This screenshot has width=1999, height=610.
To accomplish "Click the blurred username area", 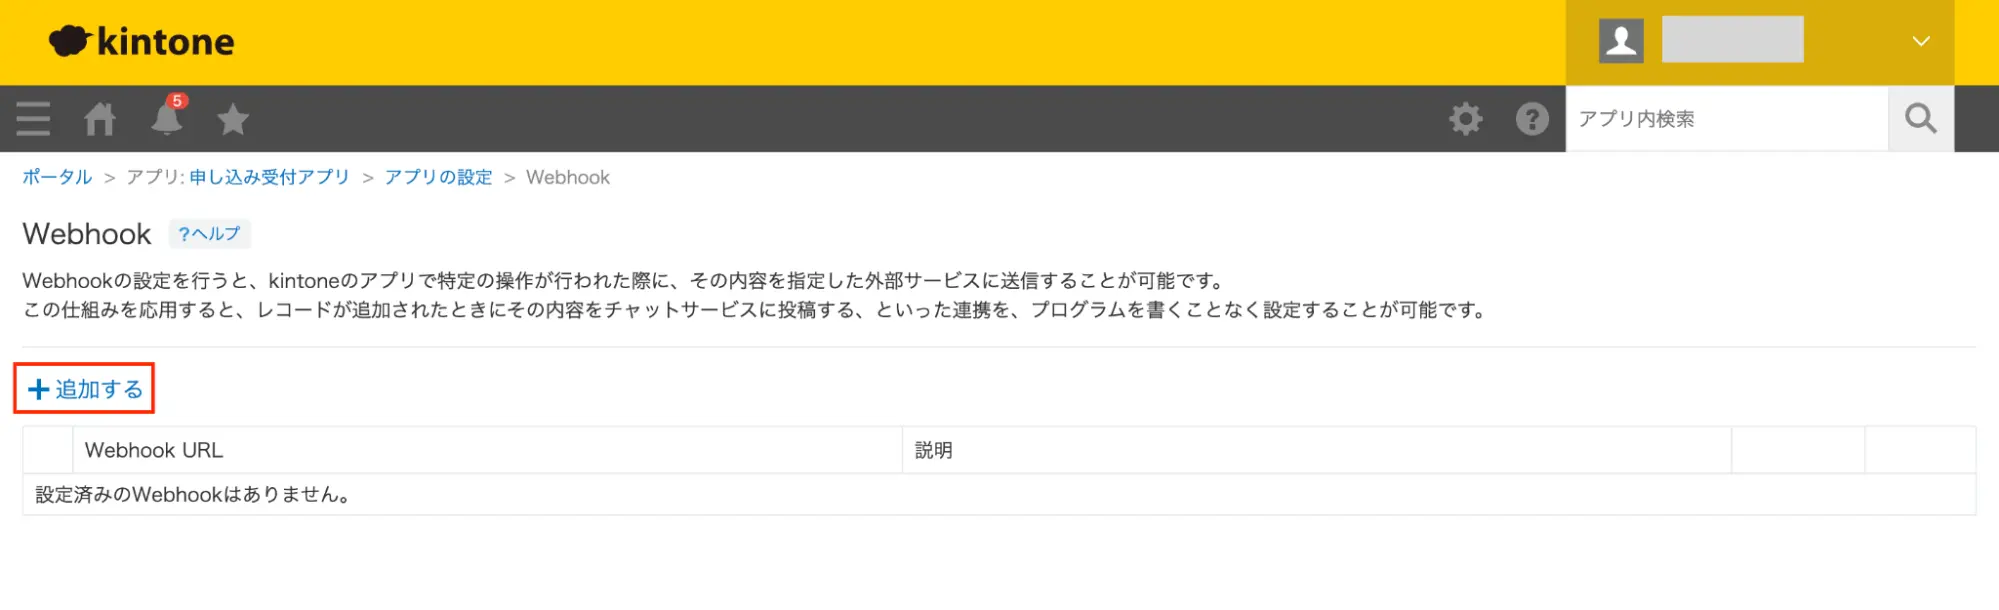I will point(1733,40).
